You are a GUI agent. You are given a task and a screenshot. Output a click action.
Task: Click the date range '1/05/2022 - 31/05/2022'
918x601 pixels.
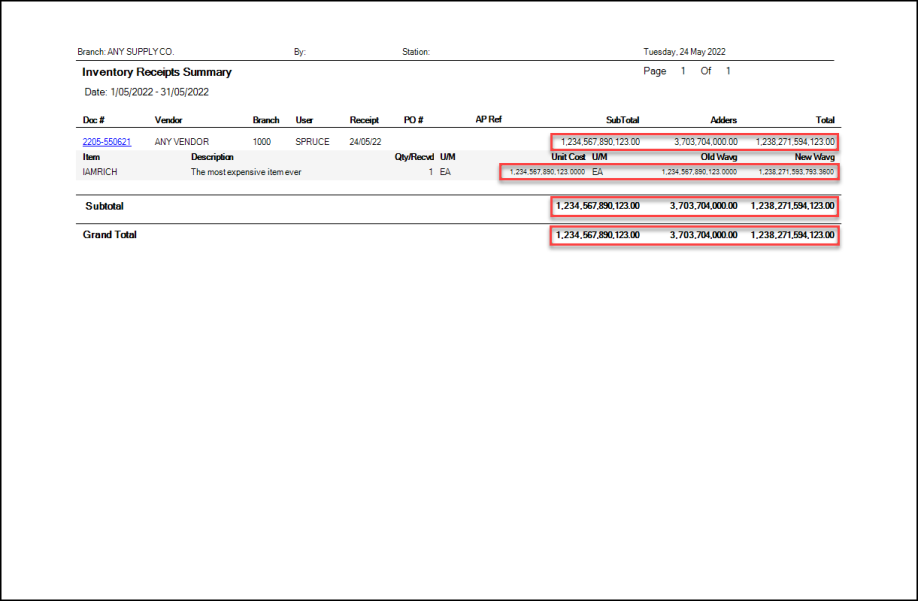(159, 92)
